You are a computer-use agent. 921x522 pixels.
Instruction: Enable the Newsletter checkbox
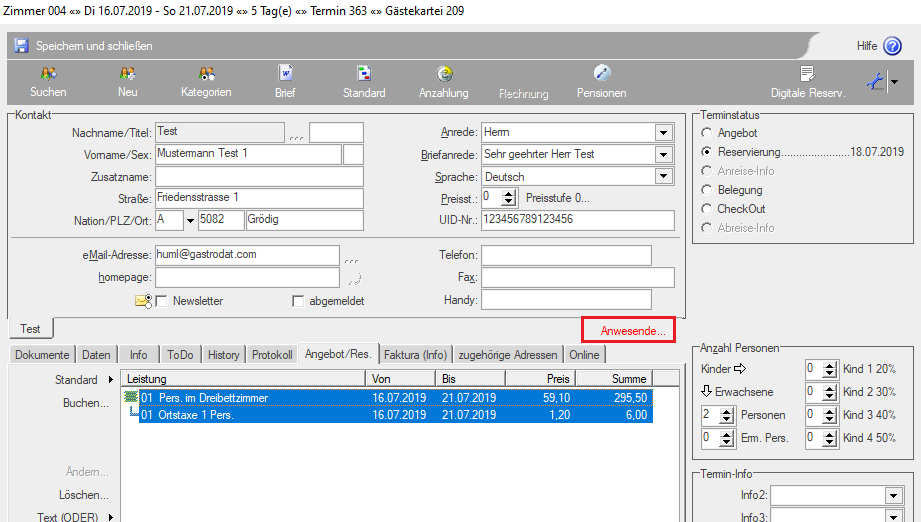tap(162, 301)
